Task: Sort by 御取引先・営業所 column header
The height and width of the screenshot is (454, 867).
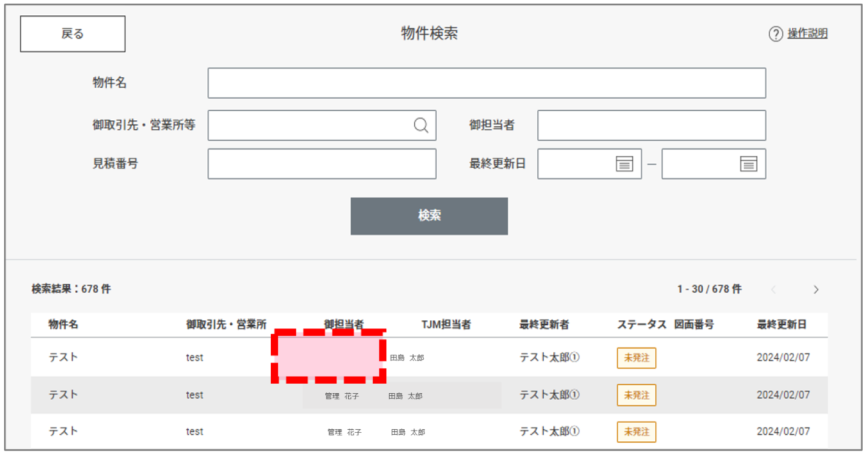Action: (x=226, y=325)
